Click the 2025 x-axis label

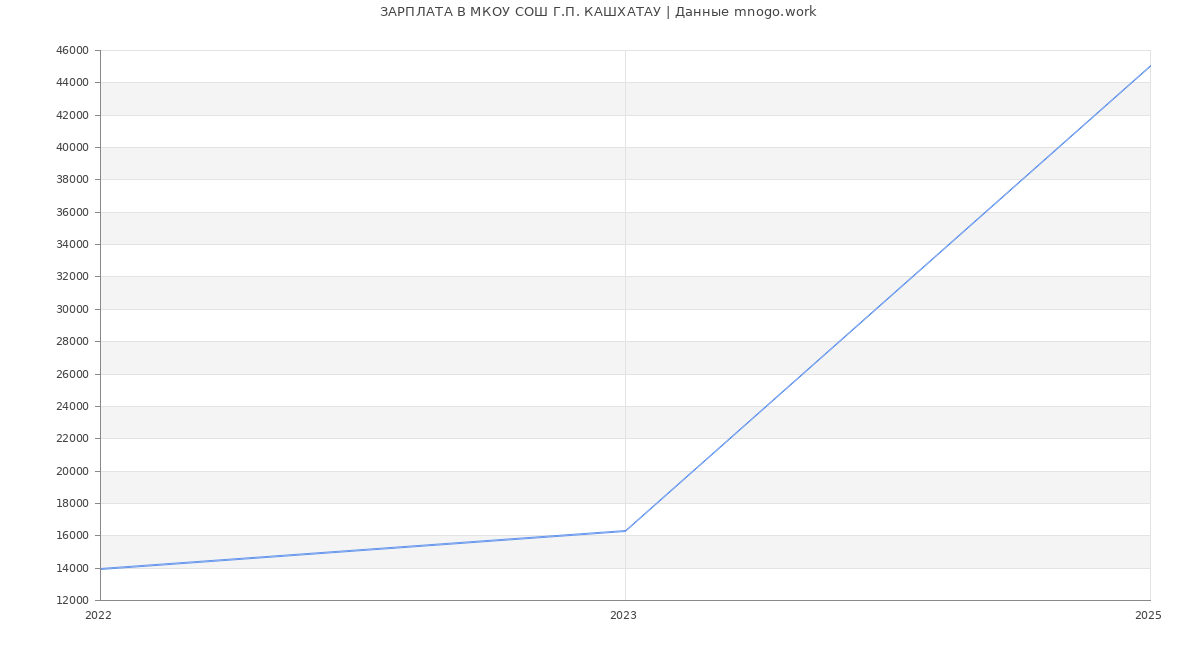coord(1148,616)
